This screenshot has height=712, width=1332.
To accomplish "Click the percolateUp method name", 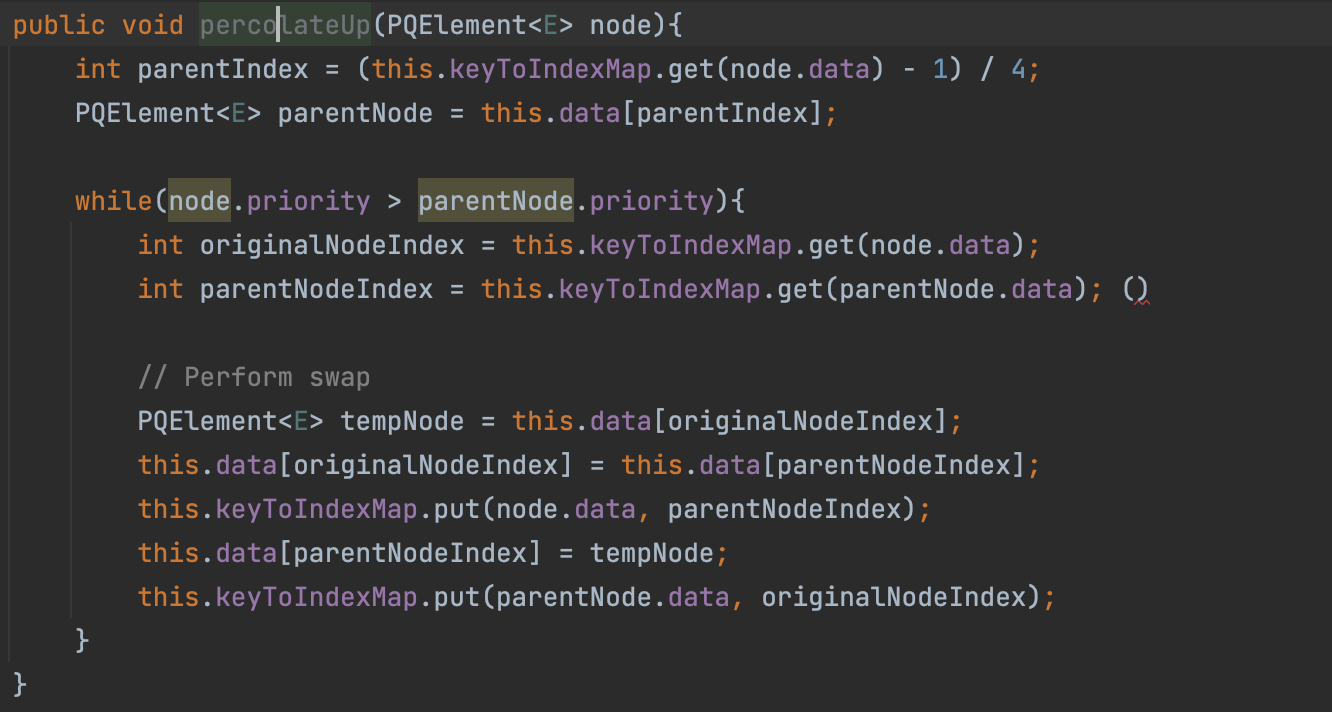I will [x=285, y=25].
